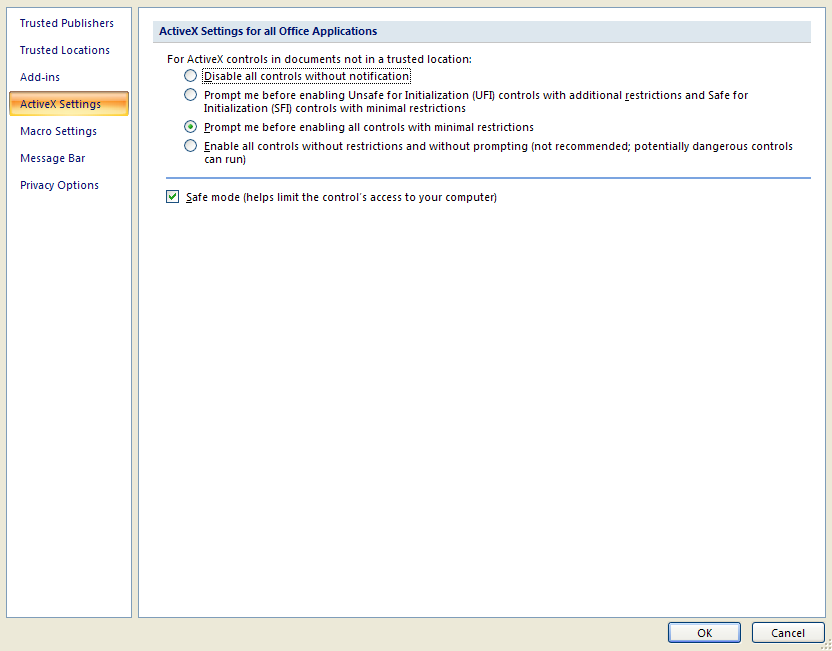The height and width of the screenshot is (651, 832).
Task: Click the Cancel button
Action: pos(787,632)
